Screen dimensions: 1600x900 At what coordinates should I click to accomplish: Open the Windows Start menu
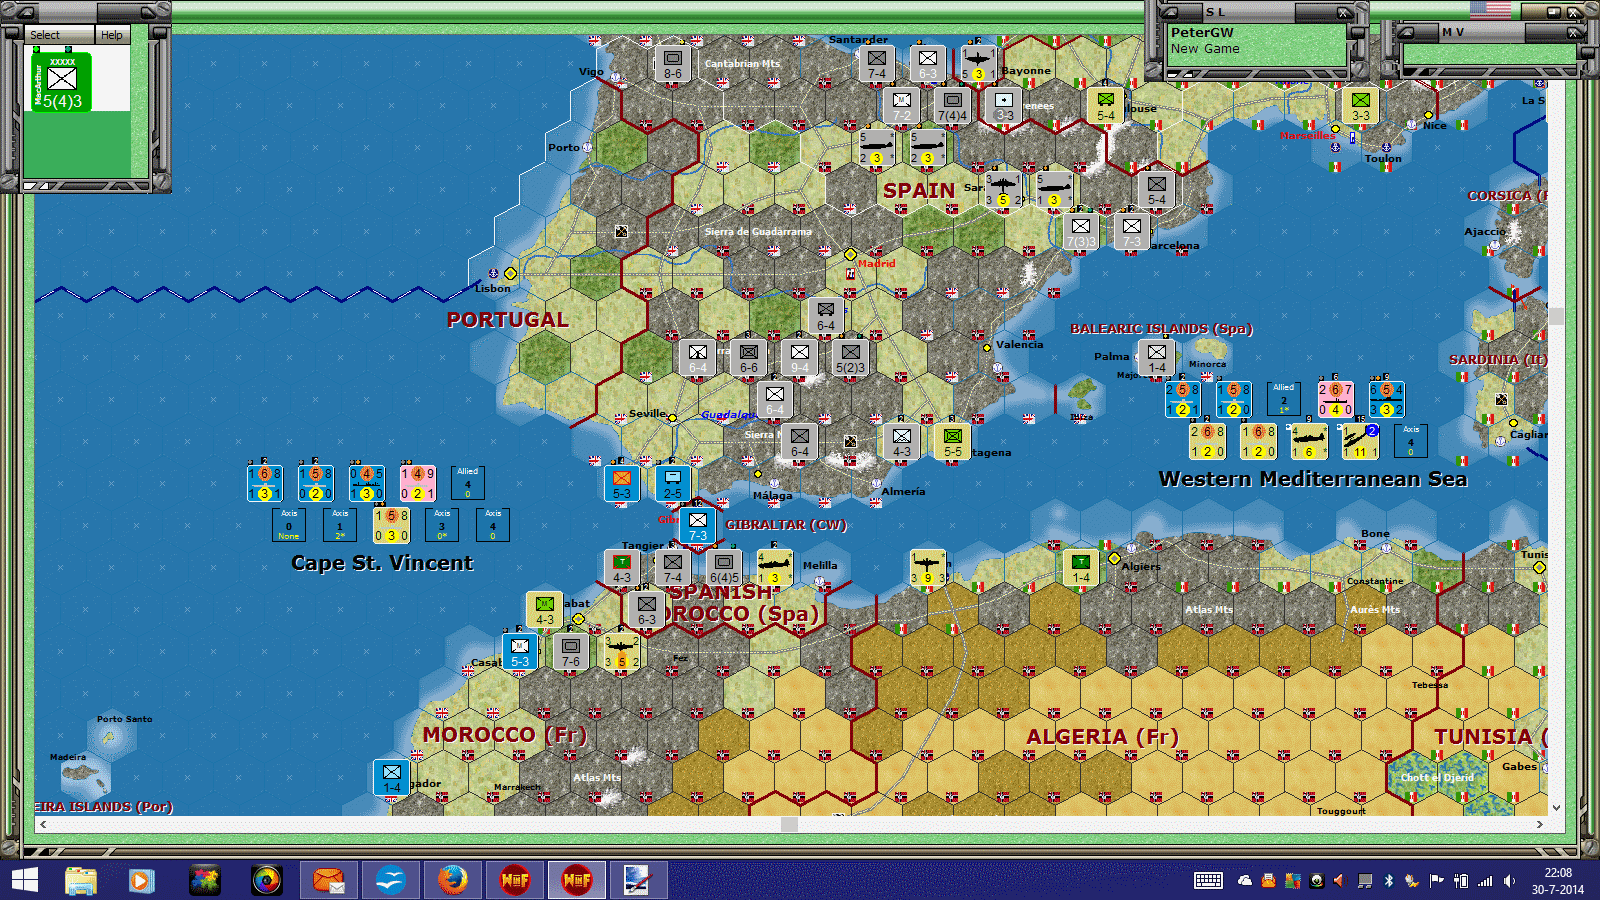[24, 880]
